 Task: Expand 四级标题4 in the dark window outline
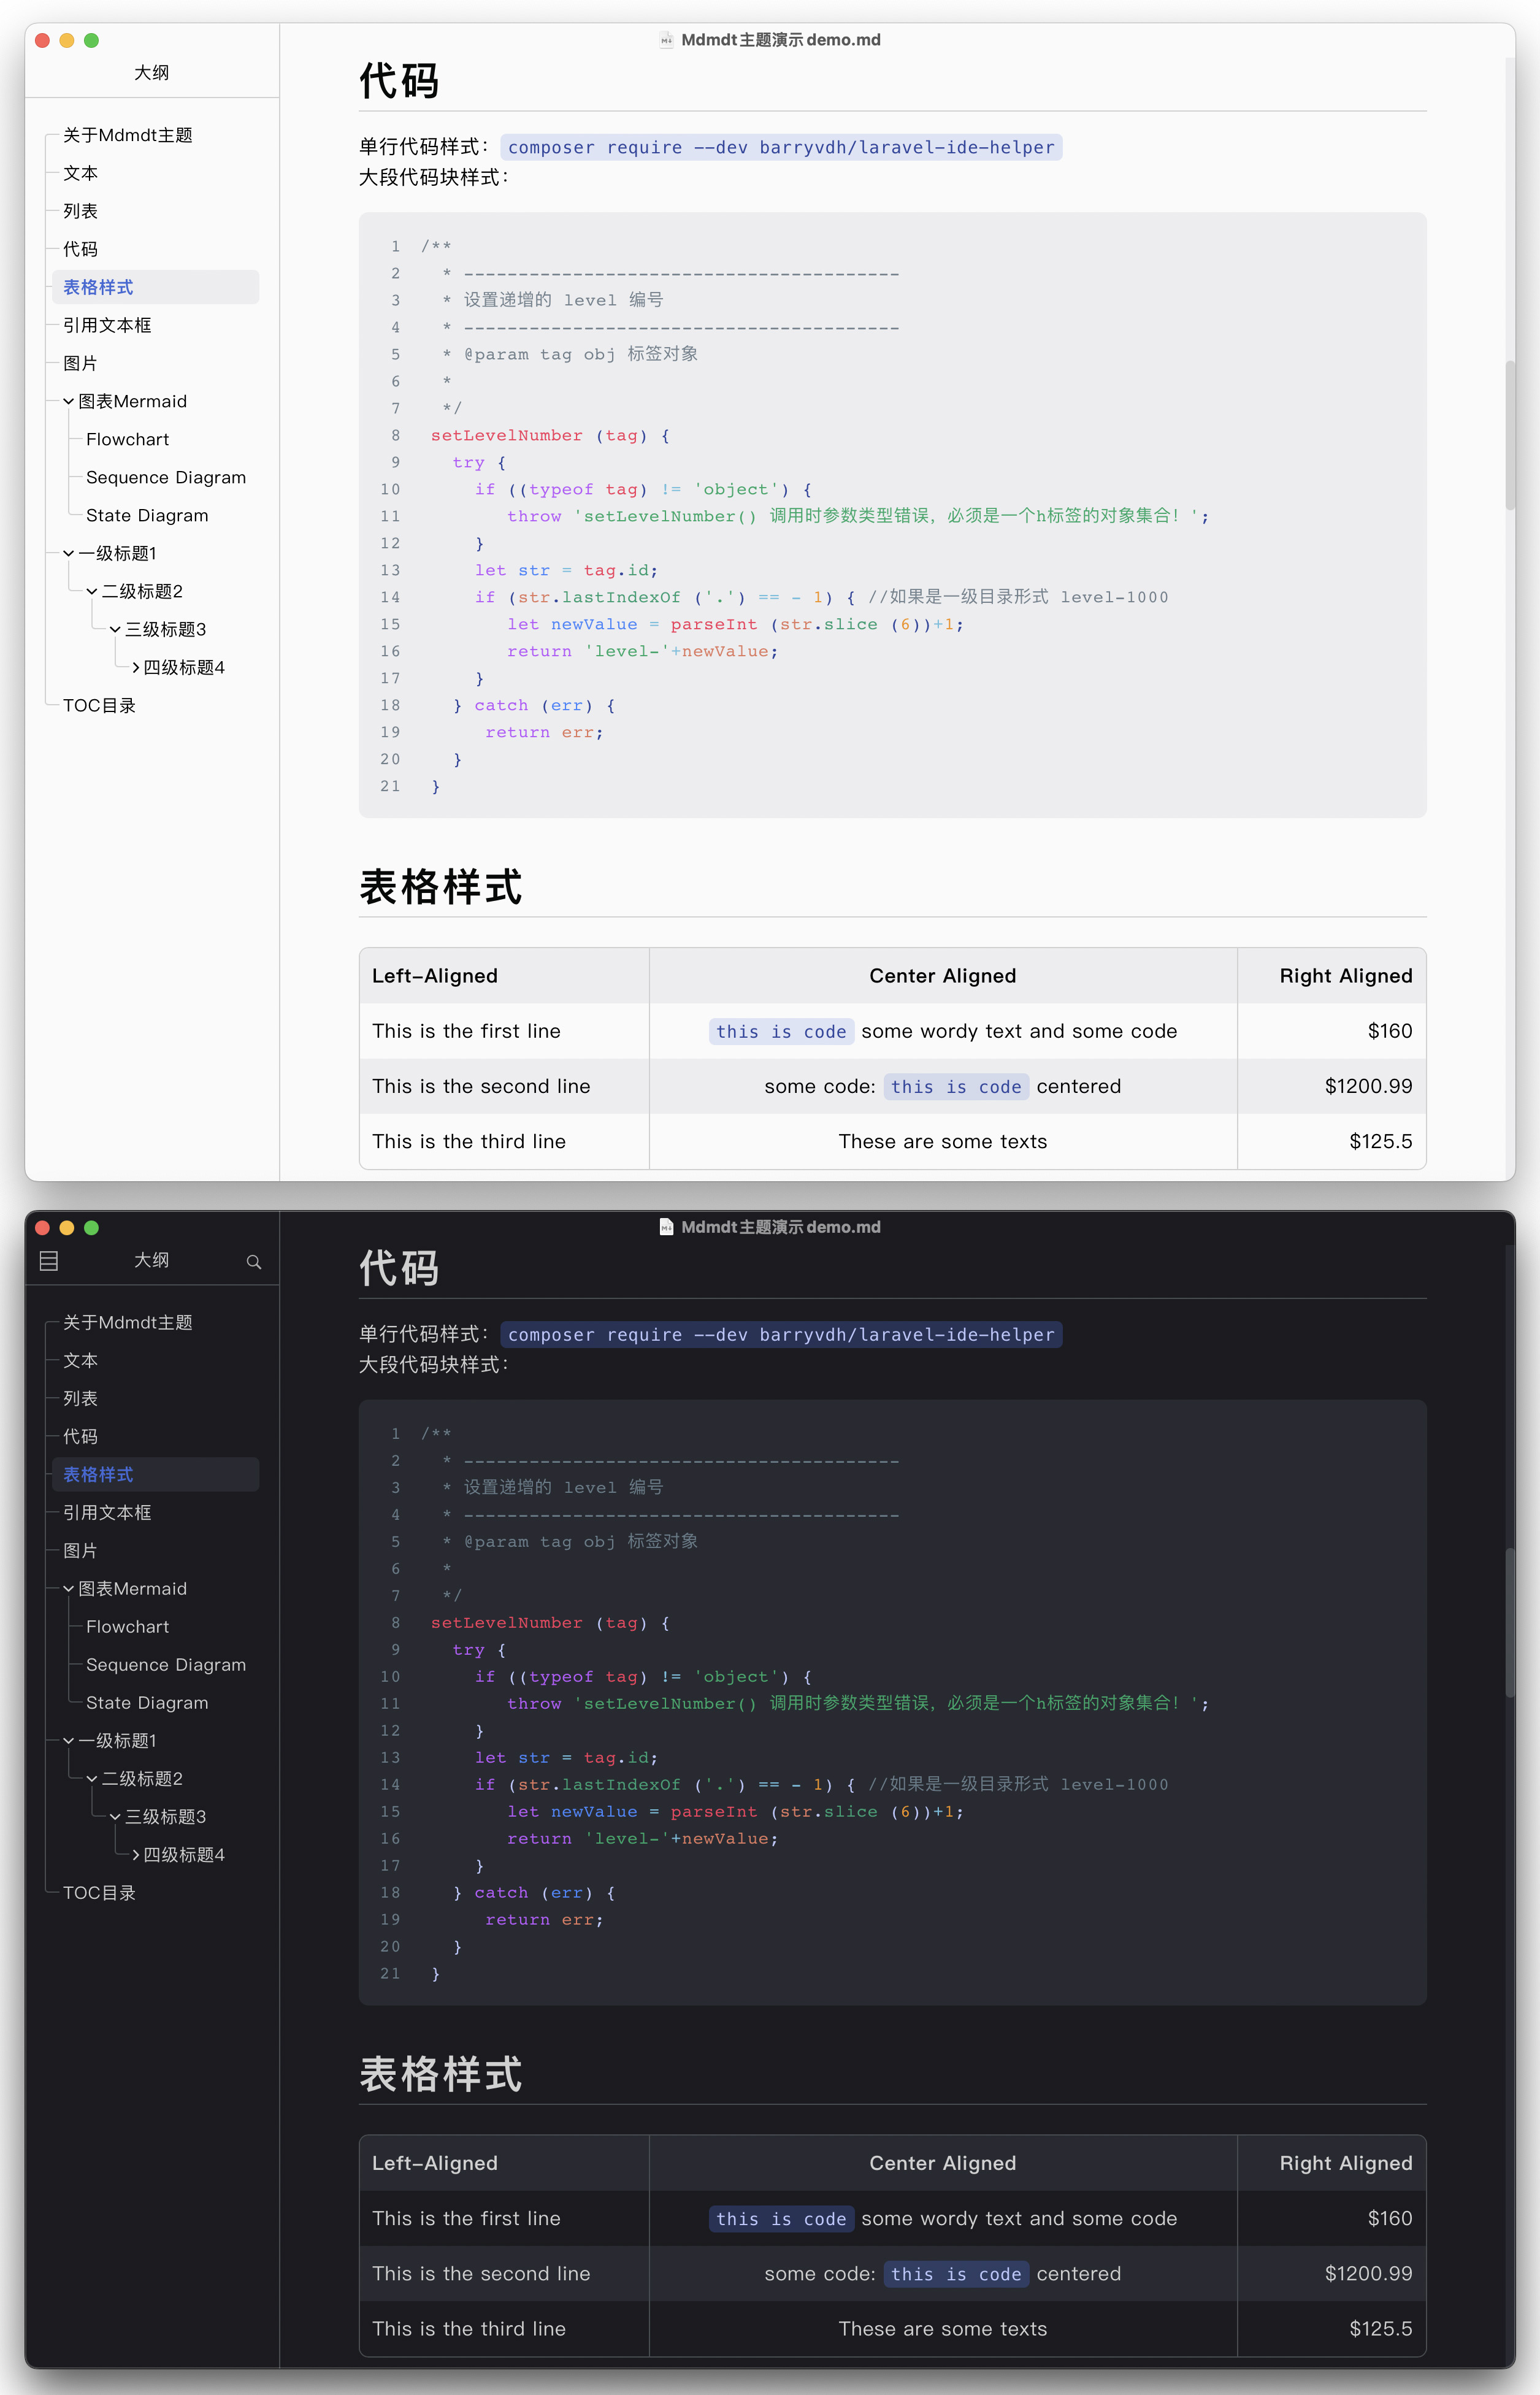click(136, 1855)
